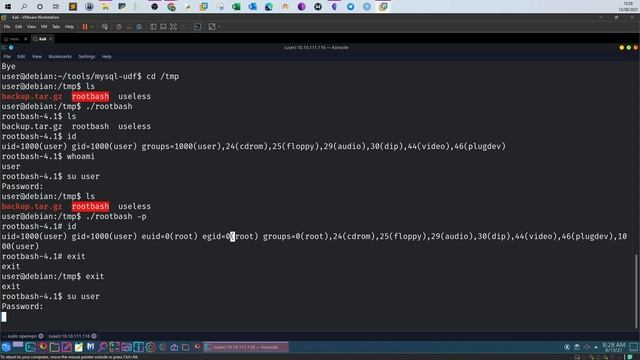Launch the terminal from Kali panel
This screenshot has width=640, height=360.
click(30, 347)
